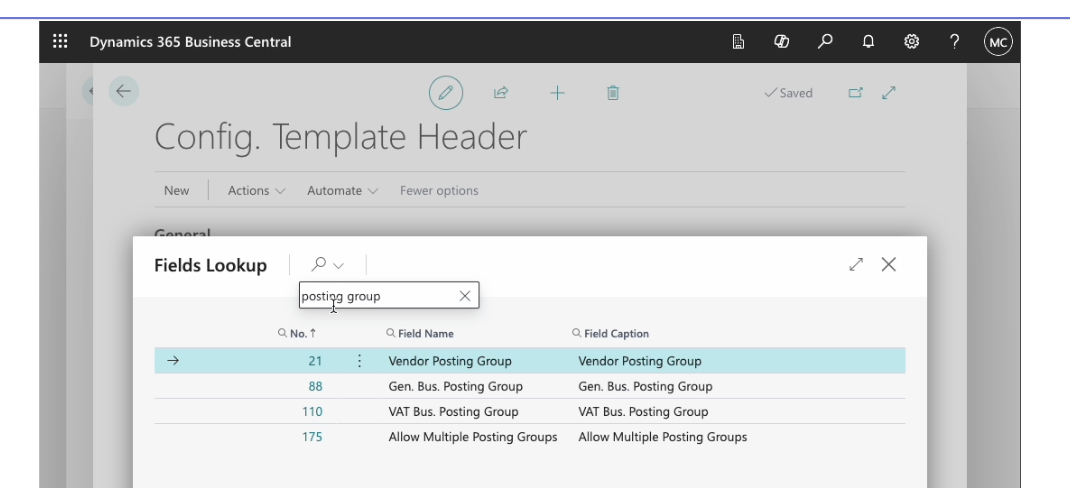Click the share icon on the page
Screen dimensions: 1070x488
click(x=501, y=93)
